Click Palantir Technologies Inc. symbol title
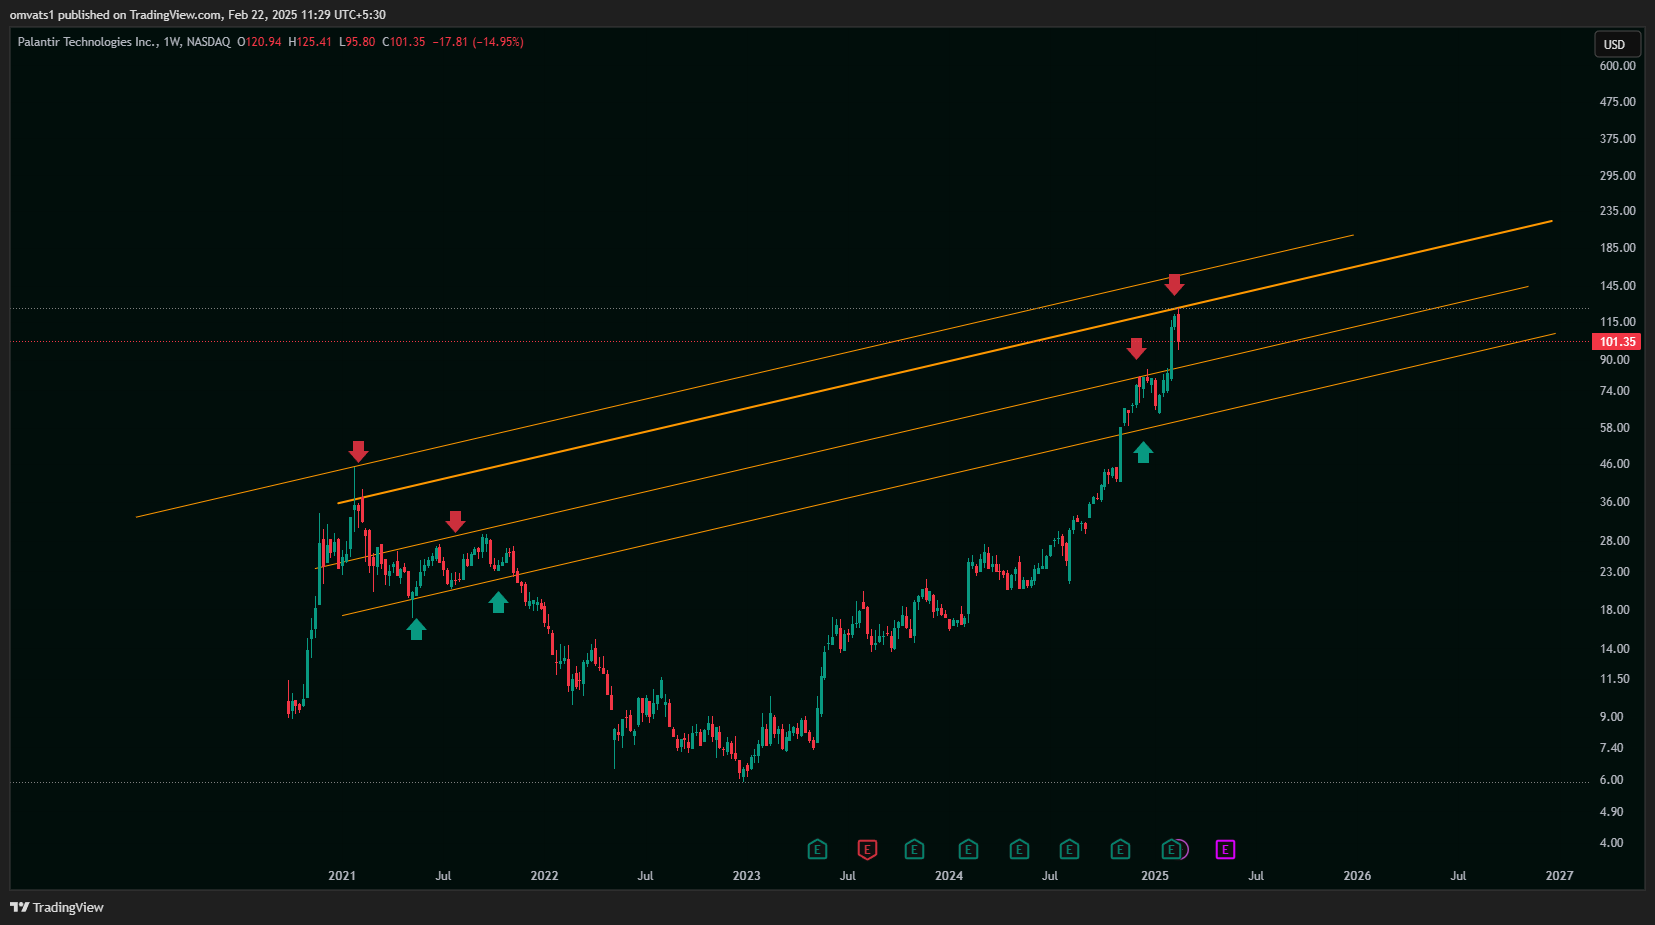This screenshot has height=925, width=1655. pos(87,42)
